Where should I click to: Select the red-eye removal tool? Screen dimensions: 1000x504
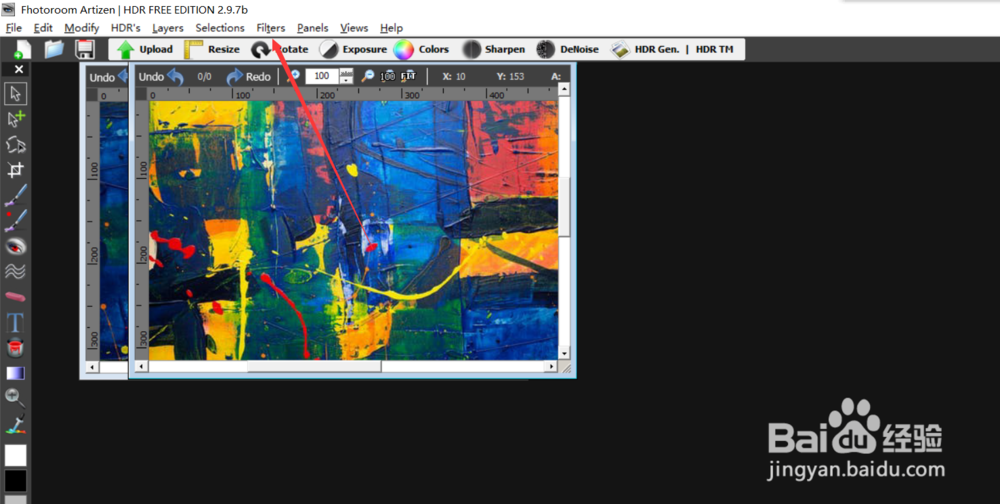(15, 246)
